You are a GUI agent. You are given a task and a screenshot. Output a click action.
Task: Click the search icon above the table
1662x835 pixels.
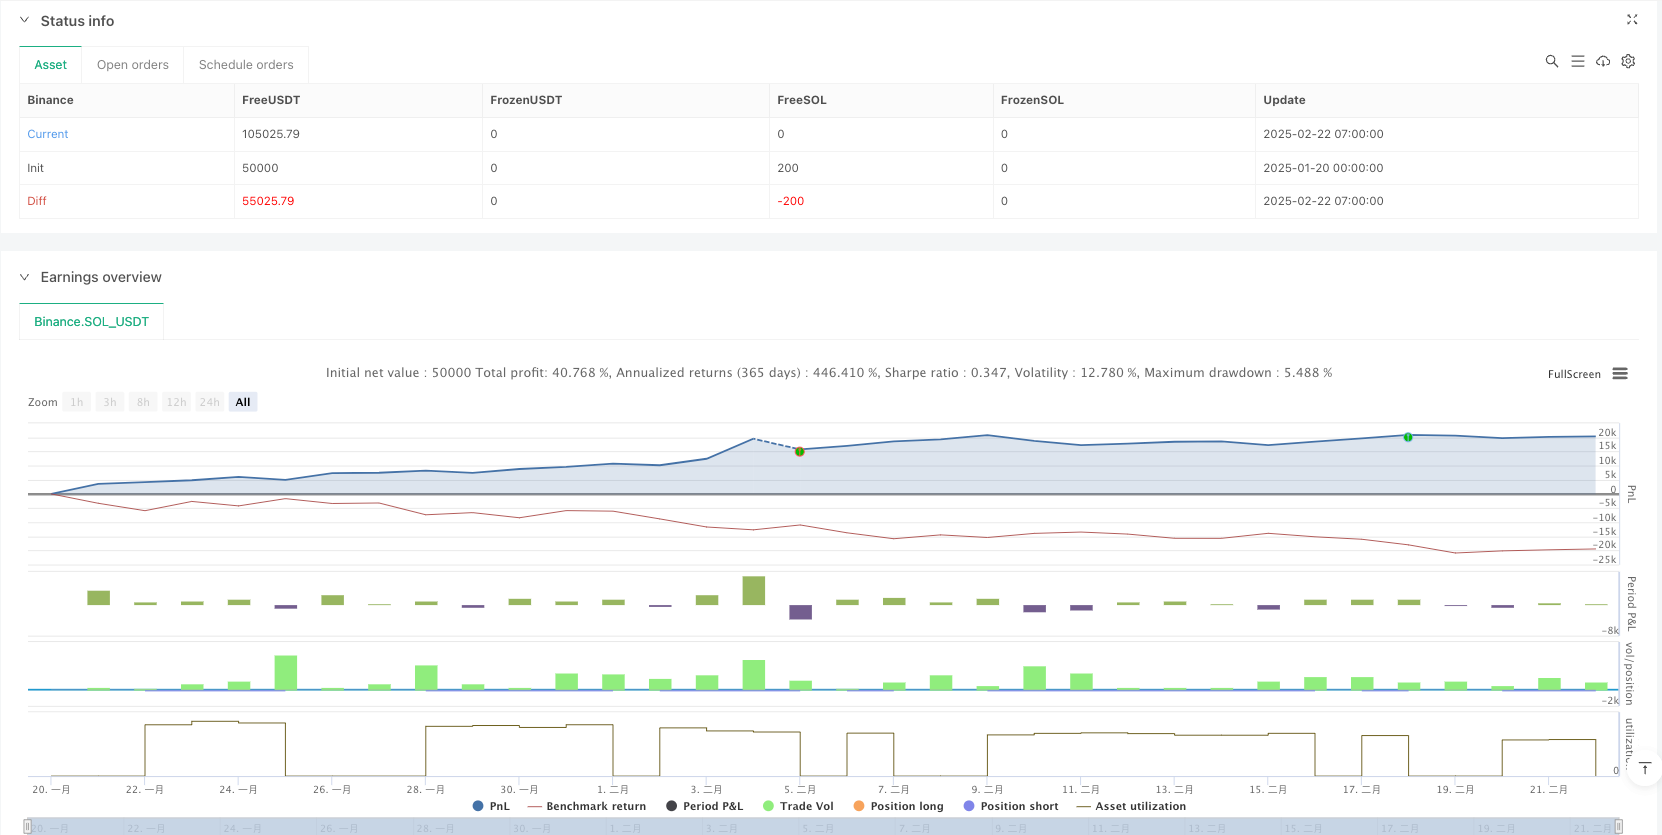pos(1552,61)
